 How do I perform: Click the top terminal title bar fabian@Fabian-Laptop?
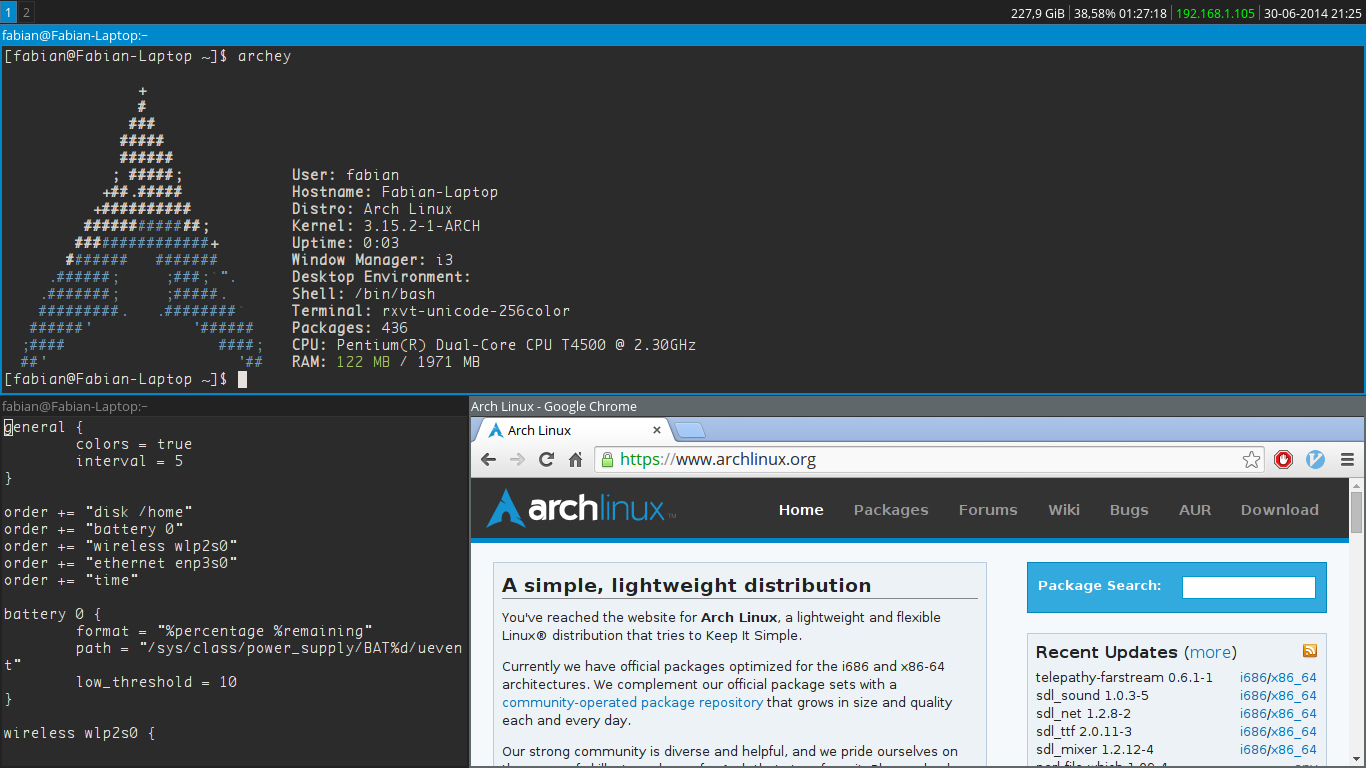click(x=682, y=35)
